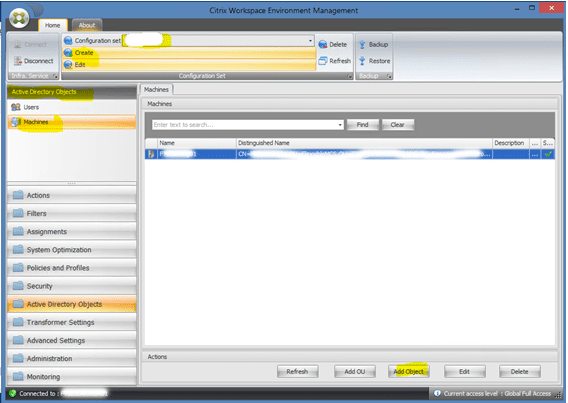Open Policies and Profiles section
The image size is (568, 403).
(72, 268)
